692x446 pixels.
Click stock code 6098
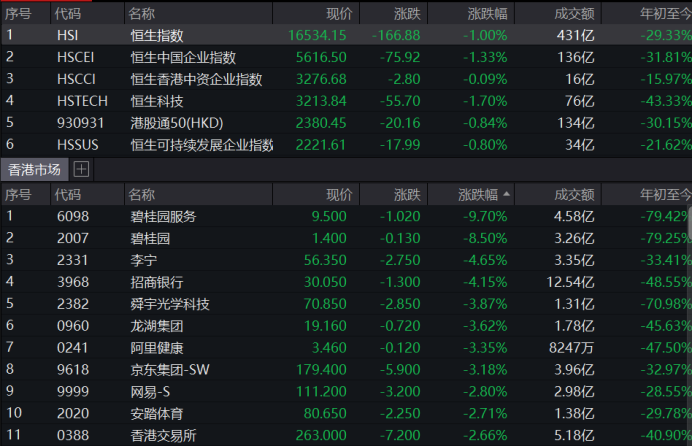click(73, 216)
